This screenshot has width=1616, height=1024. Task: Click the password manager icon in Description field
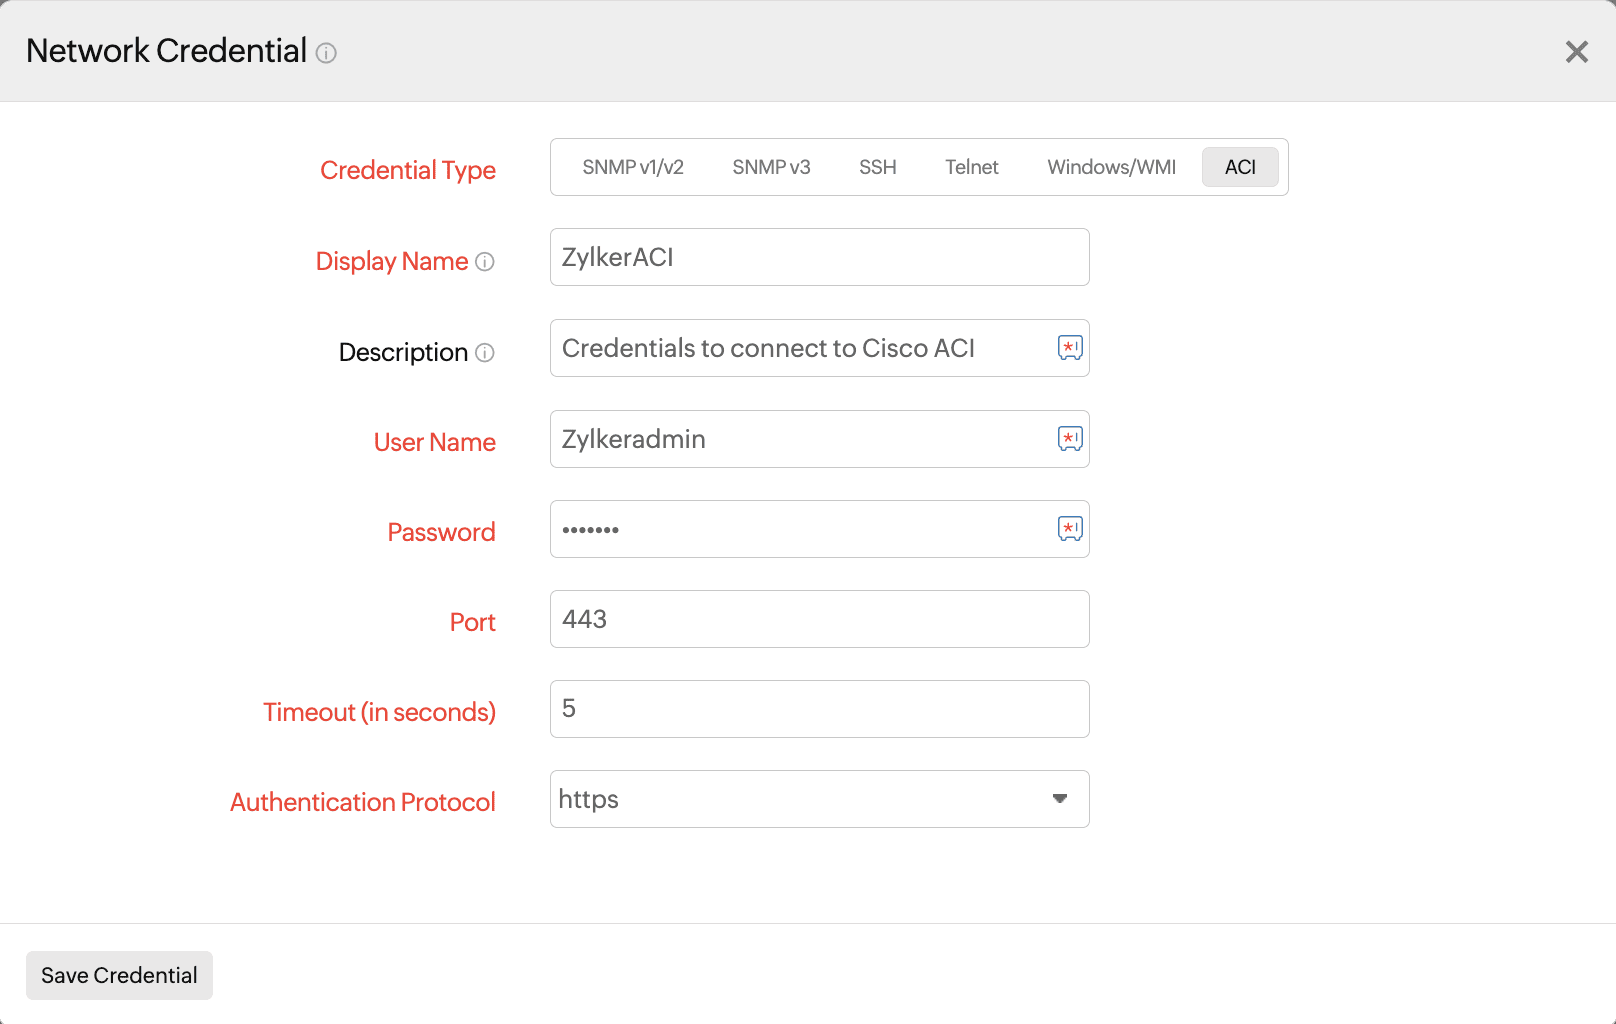pyautogui.click(x=1070, y=348)
